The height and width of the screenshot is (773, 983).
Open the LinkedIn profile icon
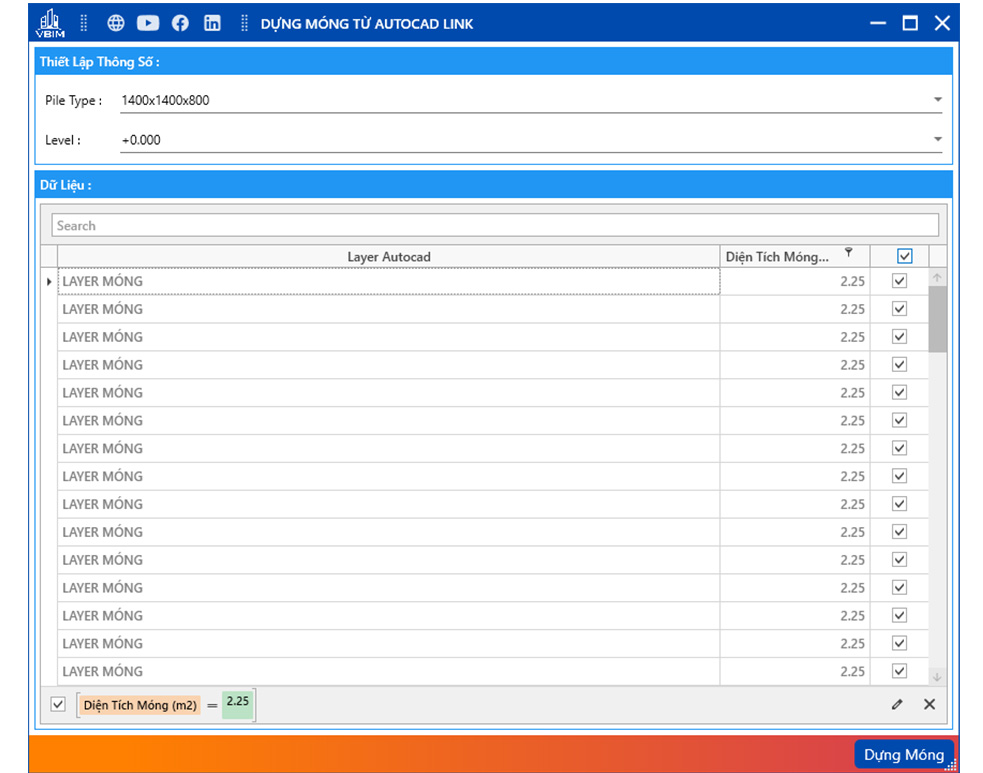pos(212,23)
